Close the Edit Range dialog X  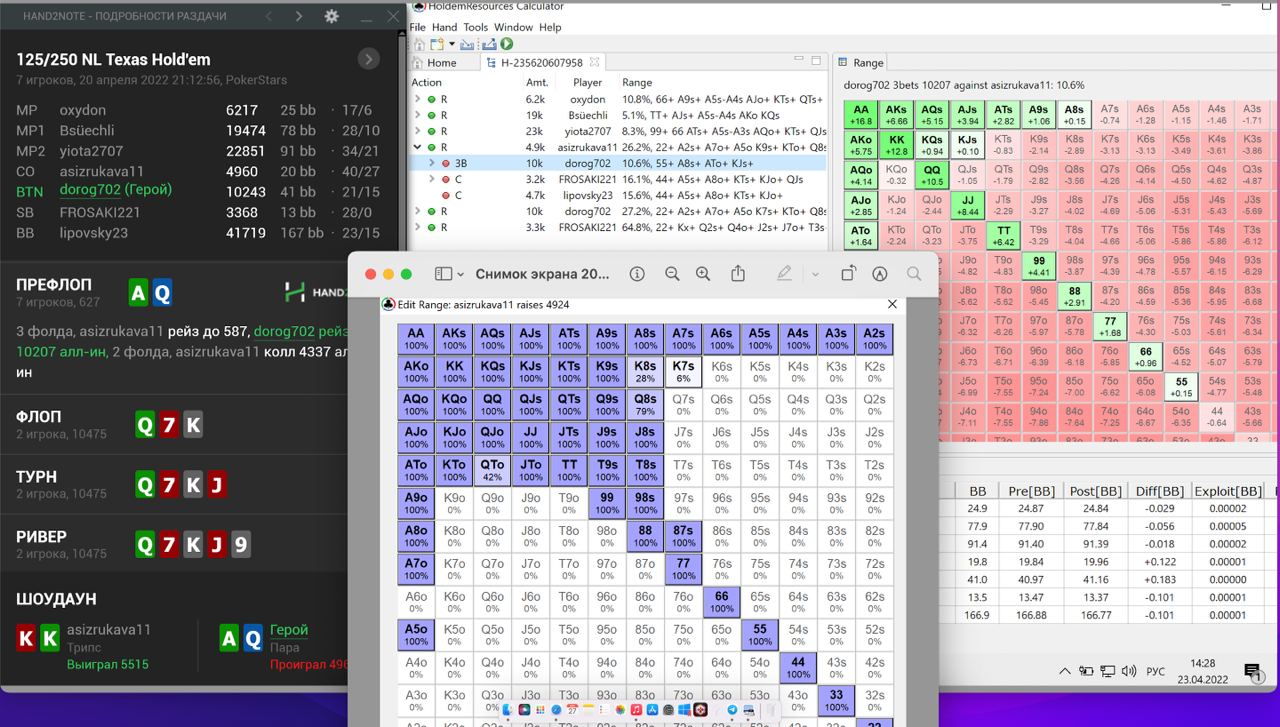[893, 304]
